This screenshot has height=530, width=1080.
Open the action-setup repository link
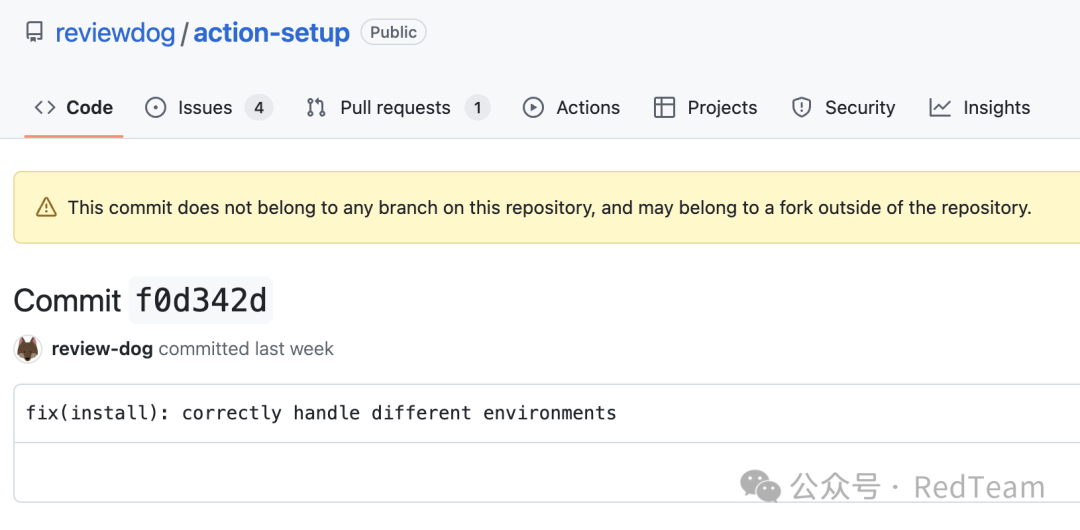point(271,32)
